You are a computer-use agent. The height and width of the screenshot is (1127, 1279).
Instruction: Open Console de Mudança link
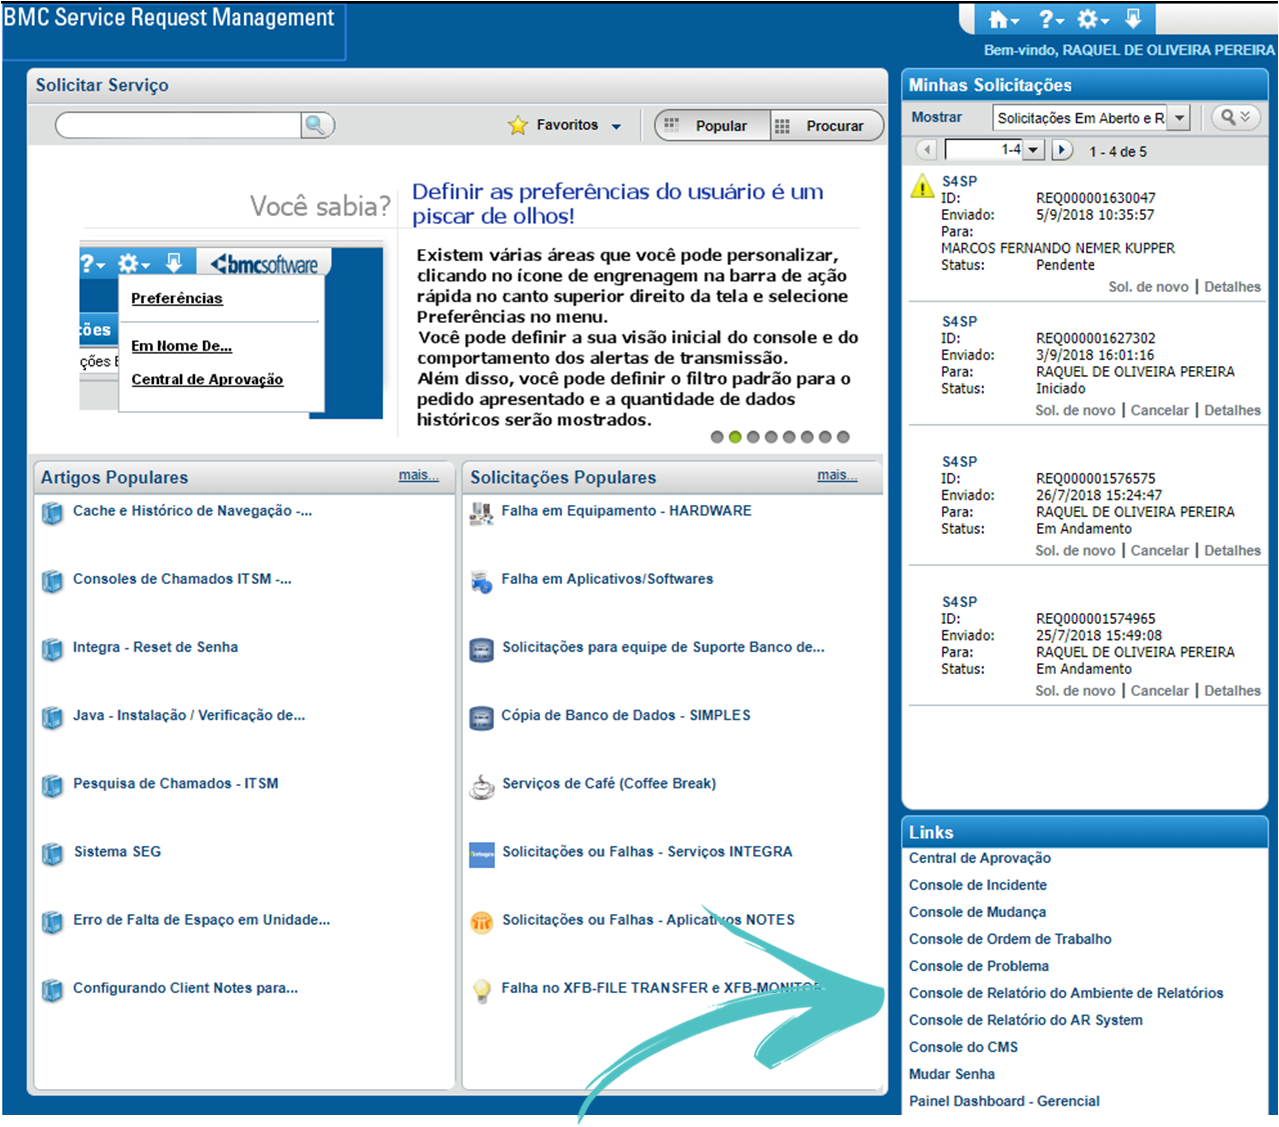[977, 912]
